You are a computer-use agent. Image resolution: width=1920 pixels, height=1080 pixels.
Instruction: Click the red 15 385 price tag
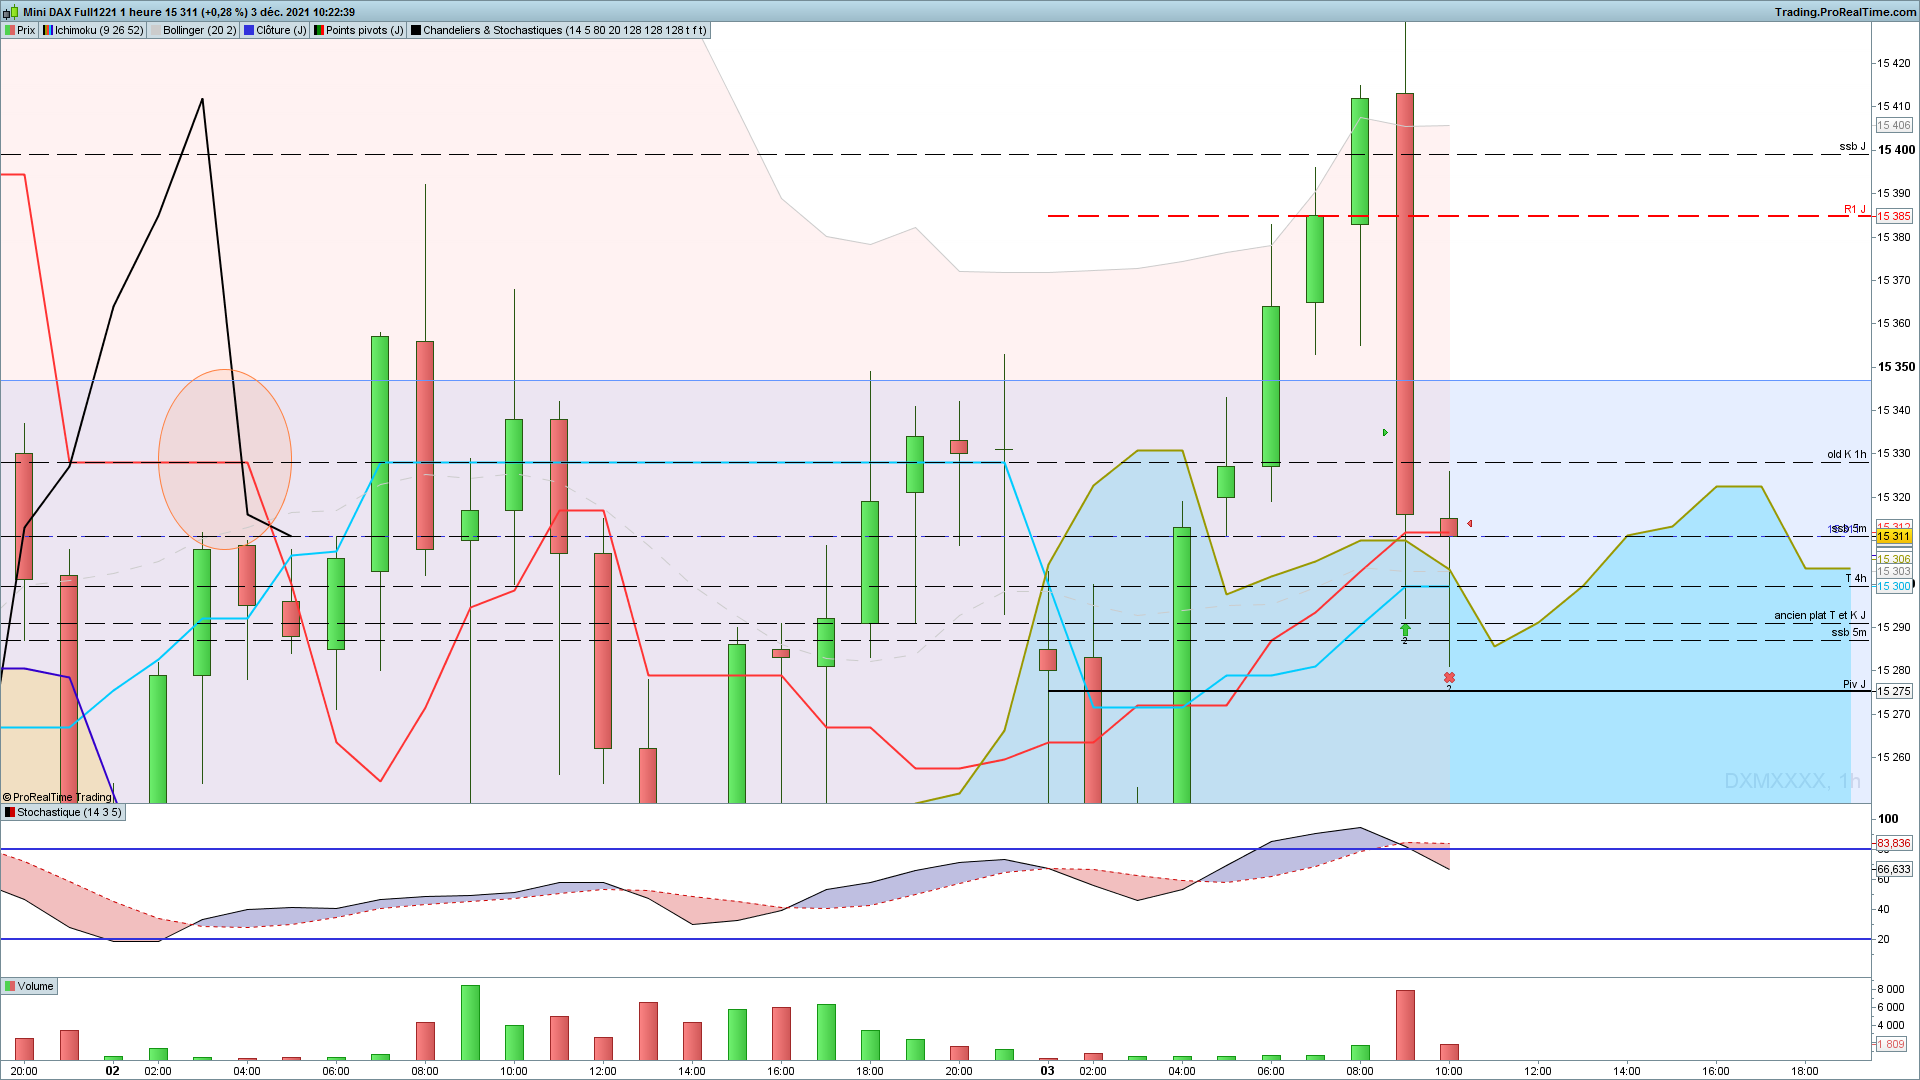pos(1893,216)
